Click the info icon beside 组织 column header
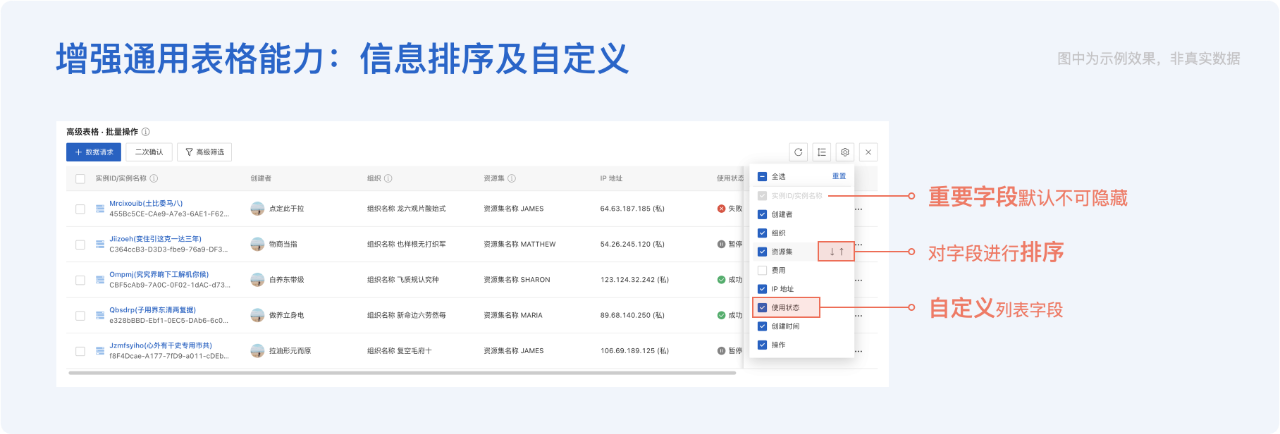The image size is (1280, 434). point(388,179)
